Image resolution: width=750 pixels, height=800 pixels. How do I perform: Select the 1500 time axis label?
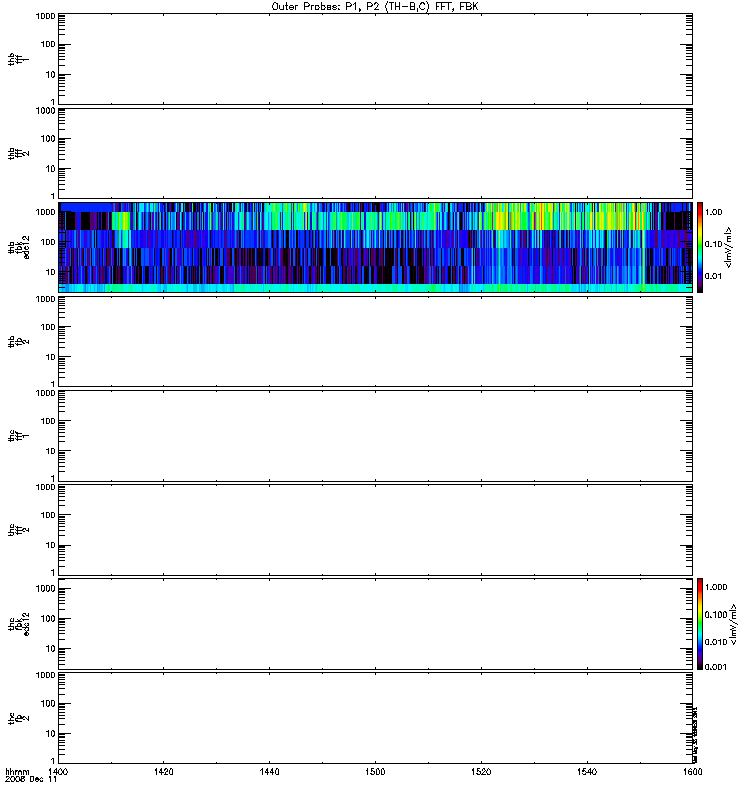[375, 771]
